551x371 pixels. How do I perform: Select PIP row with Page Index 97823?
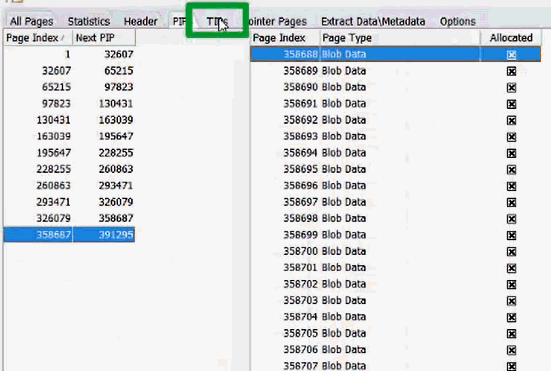click(69, 103)
